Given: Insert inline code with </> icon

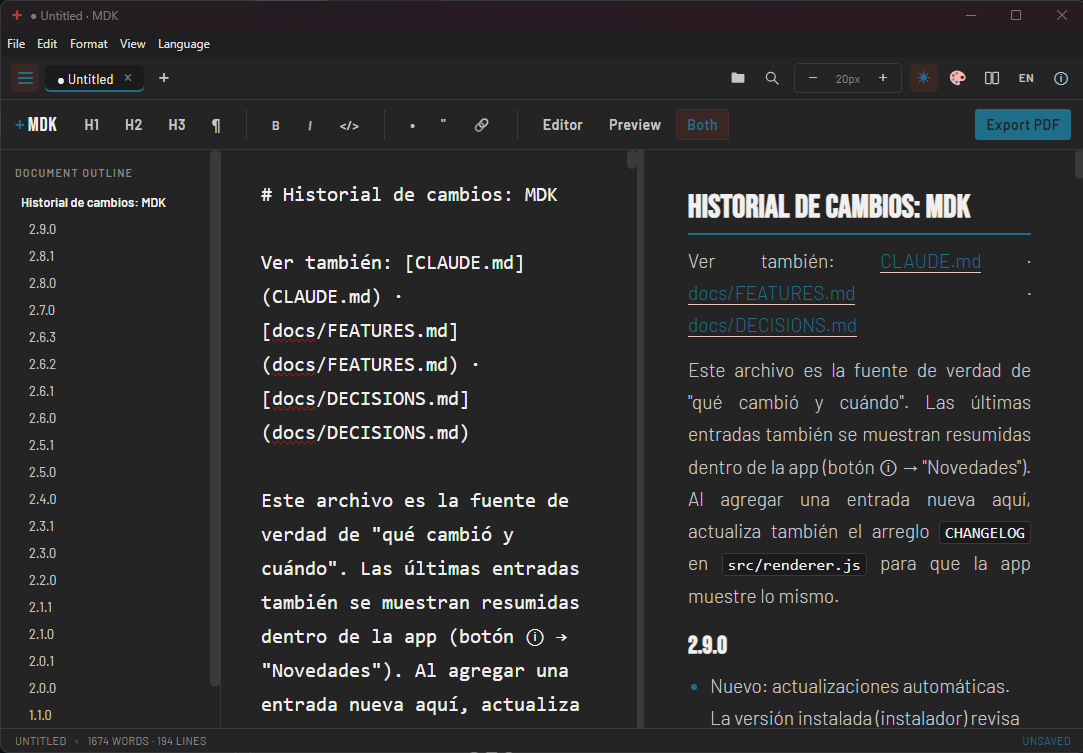Looking at the screenshot, I should point(349,125).
